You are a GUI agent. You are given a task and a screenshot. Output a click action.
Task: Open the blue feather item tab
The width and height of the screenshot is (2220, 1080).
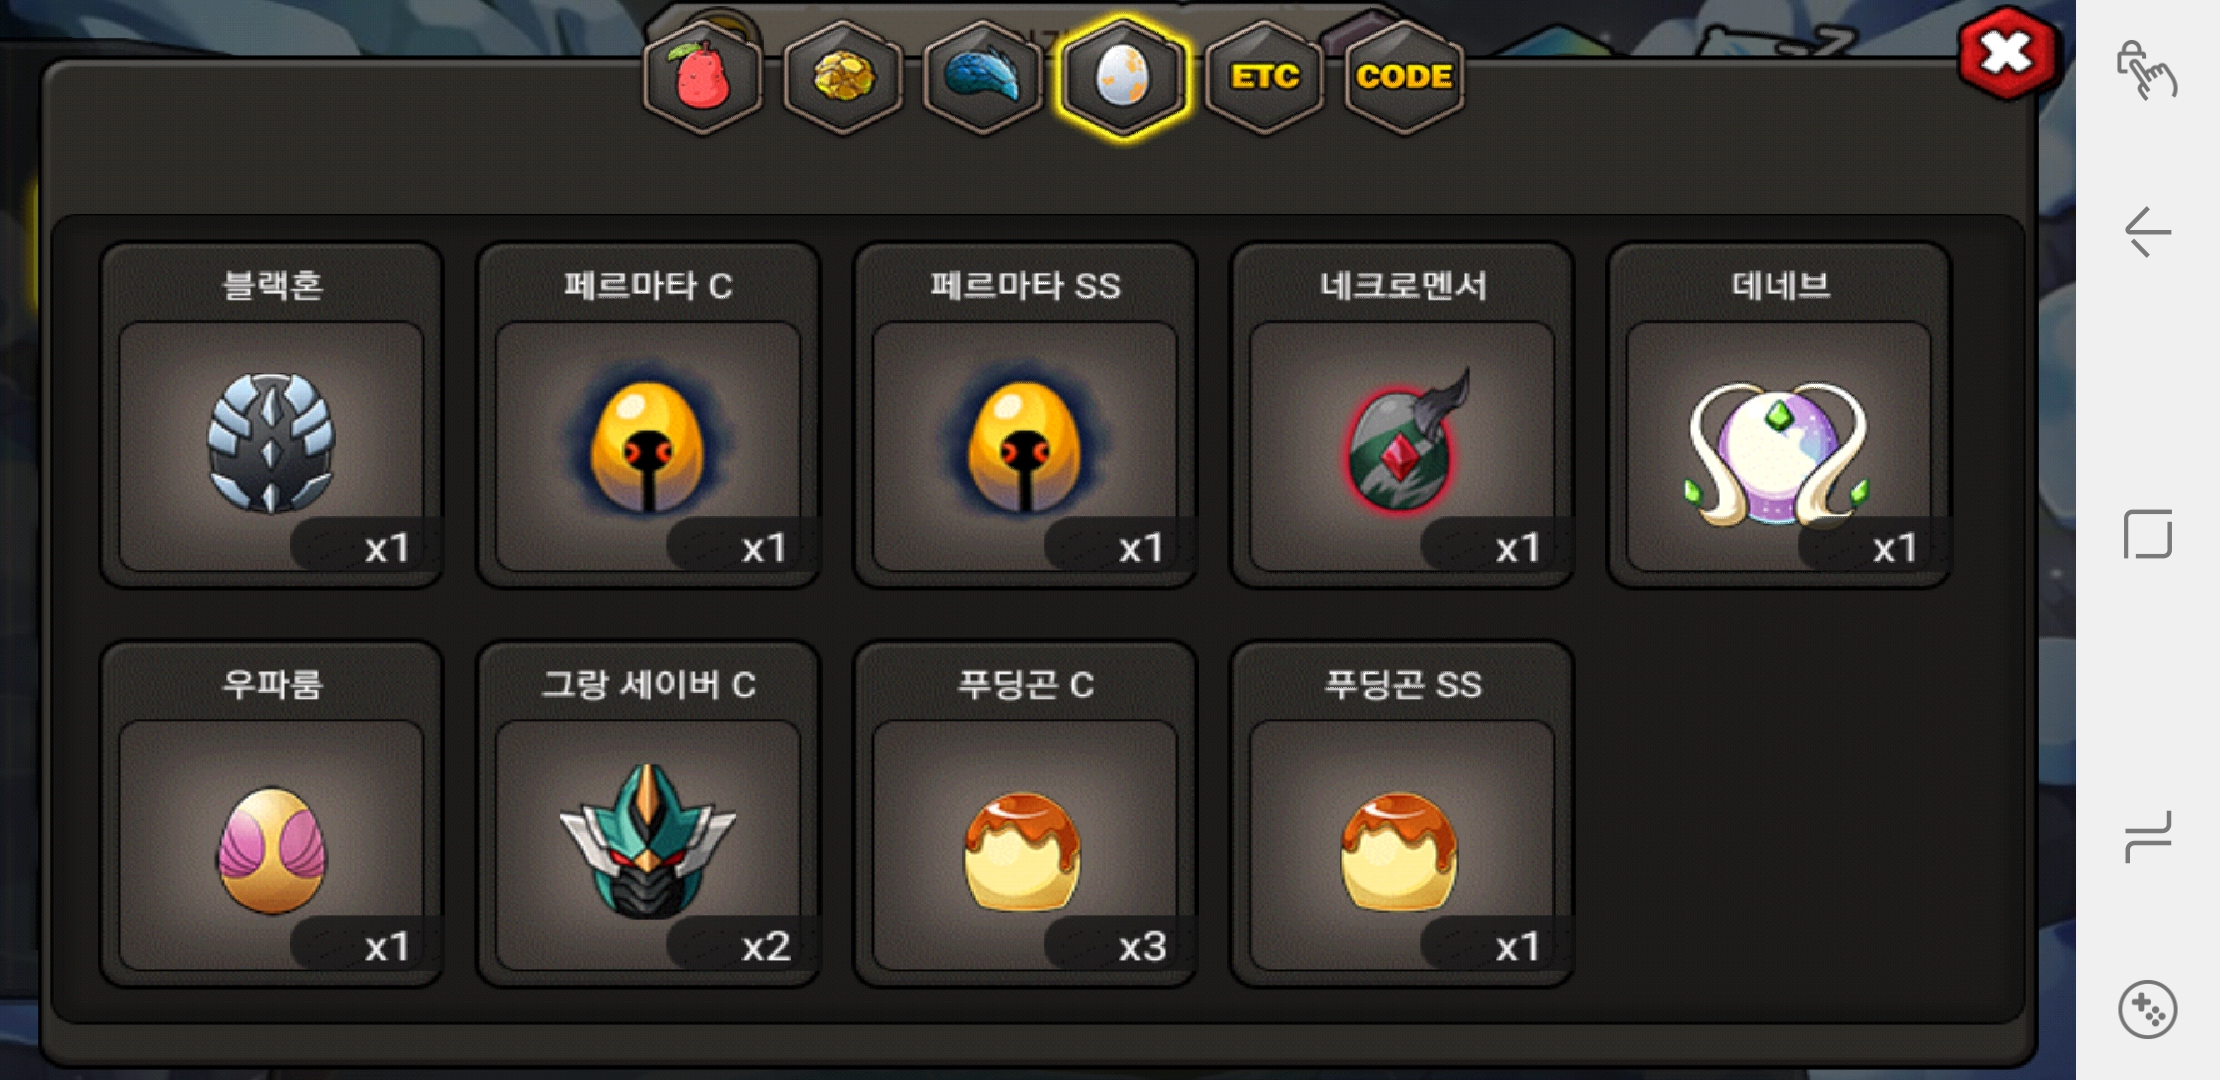click(x=983, y=77)
